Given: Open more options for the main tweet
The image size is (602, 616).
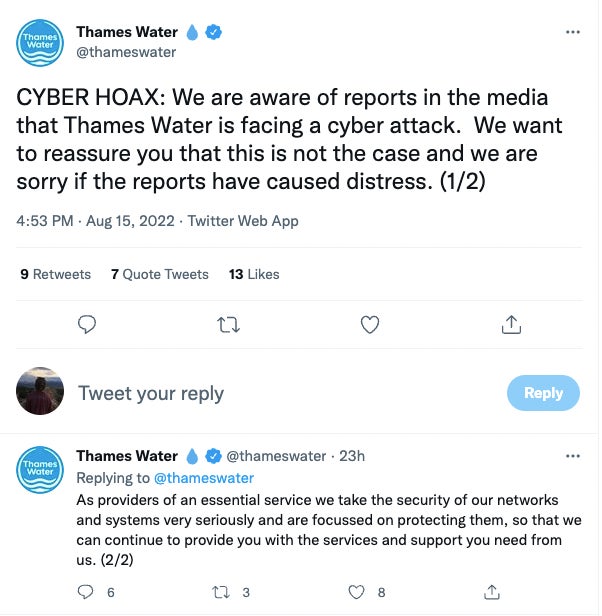Looking at the screenshot, I should click(x=573, y=32).
